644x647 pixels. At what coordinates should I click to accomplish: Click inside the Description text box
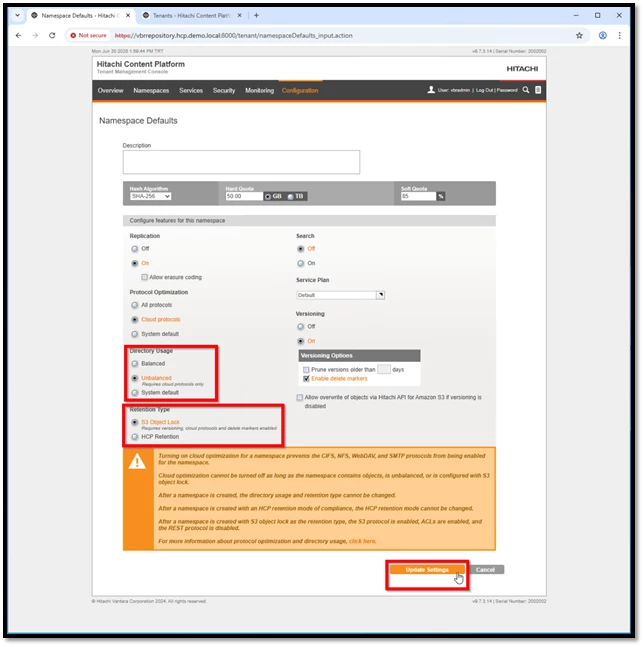pos(241,162)
